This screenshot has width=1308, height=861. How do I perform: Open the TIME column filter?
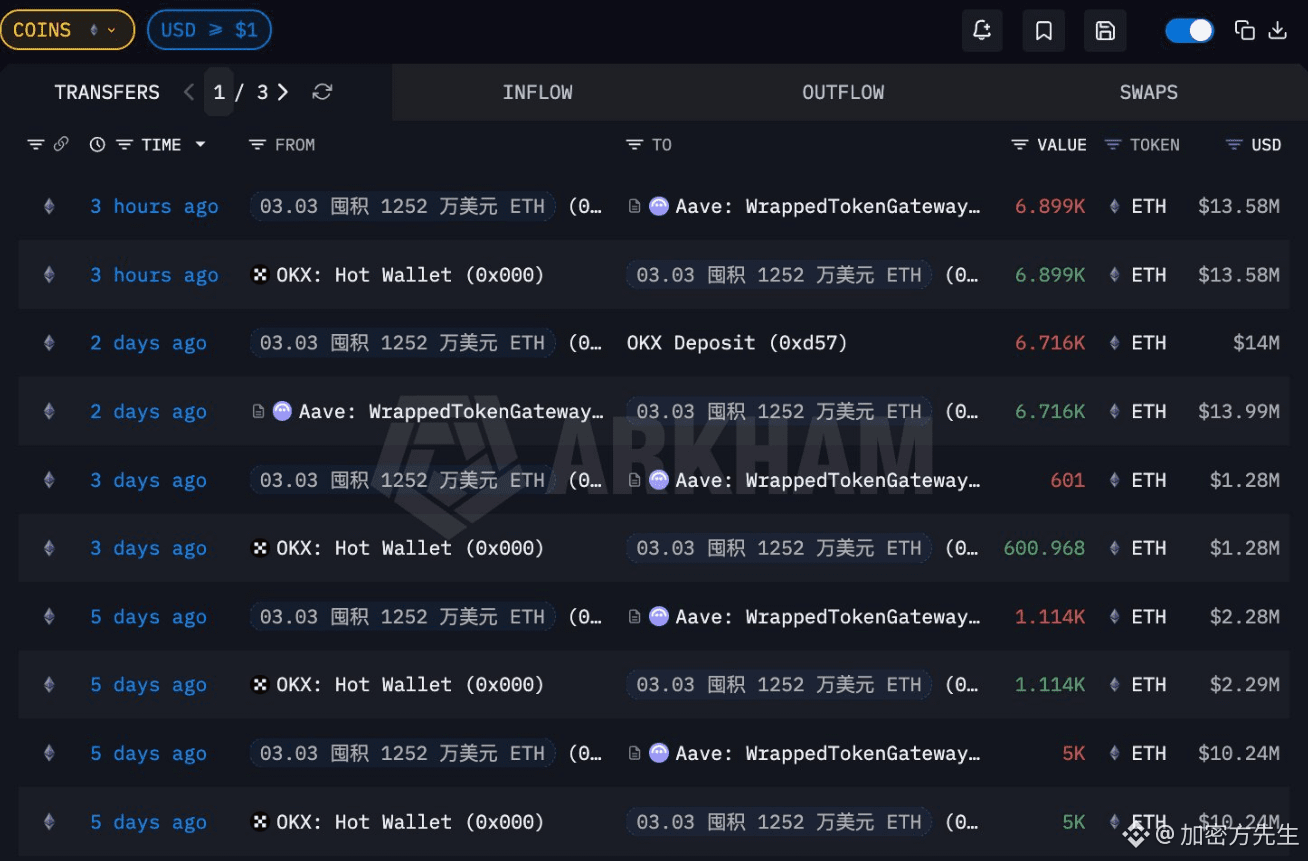[125, 145]
